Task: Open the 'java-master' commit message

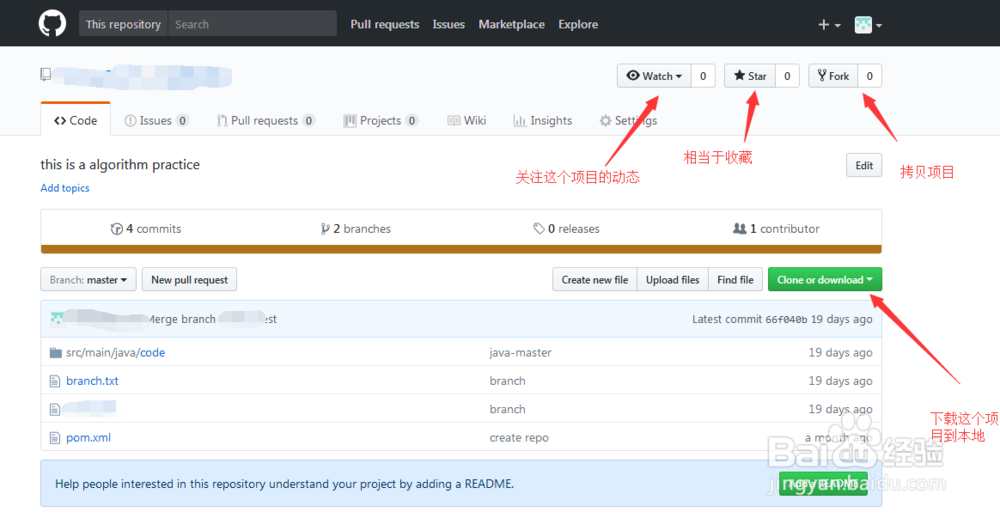Action: (520, 352)
